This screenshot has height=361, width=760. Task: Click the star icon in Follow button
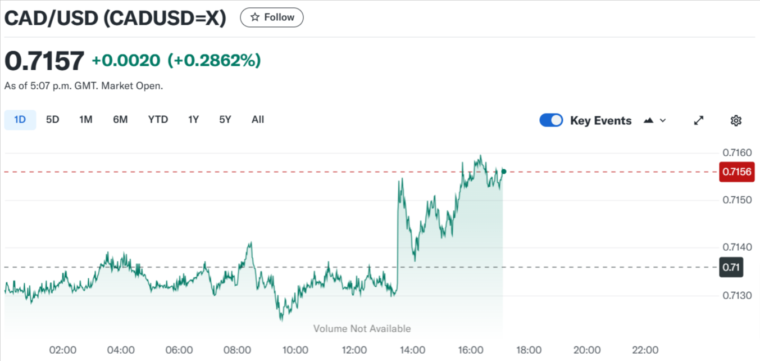coord(255,17)
